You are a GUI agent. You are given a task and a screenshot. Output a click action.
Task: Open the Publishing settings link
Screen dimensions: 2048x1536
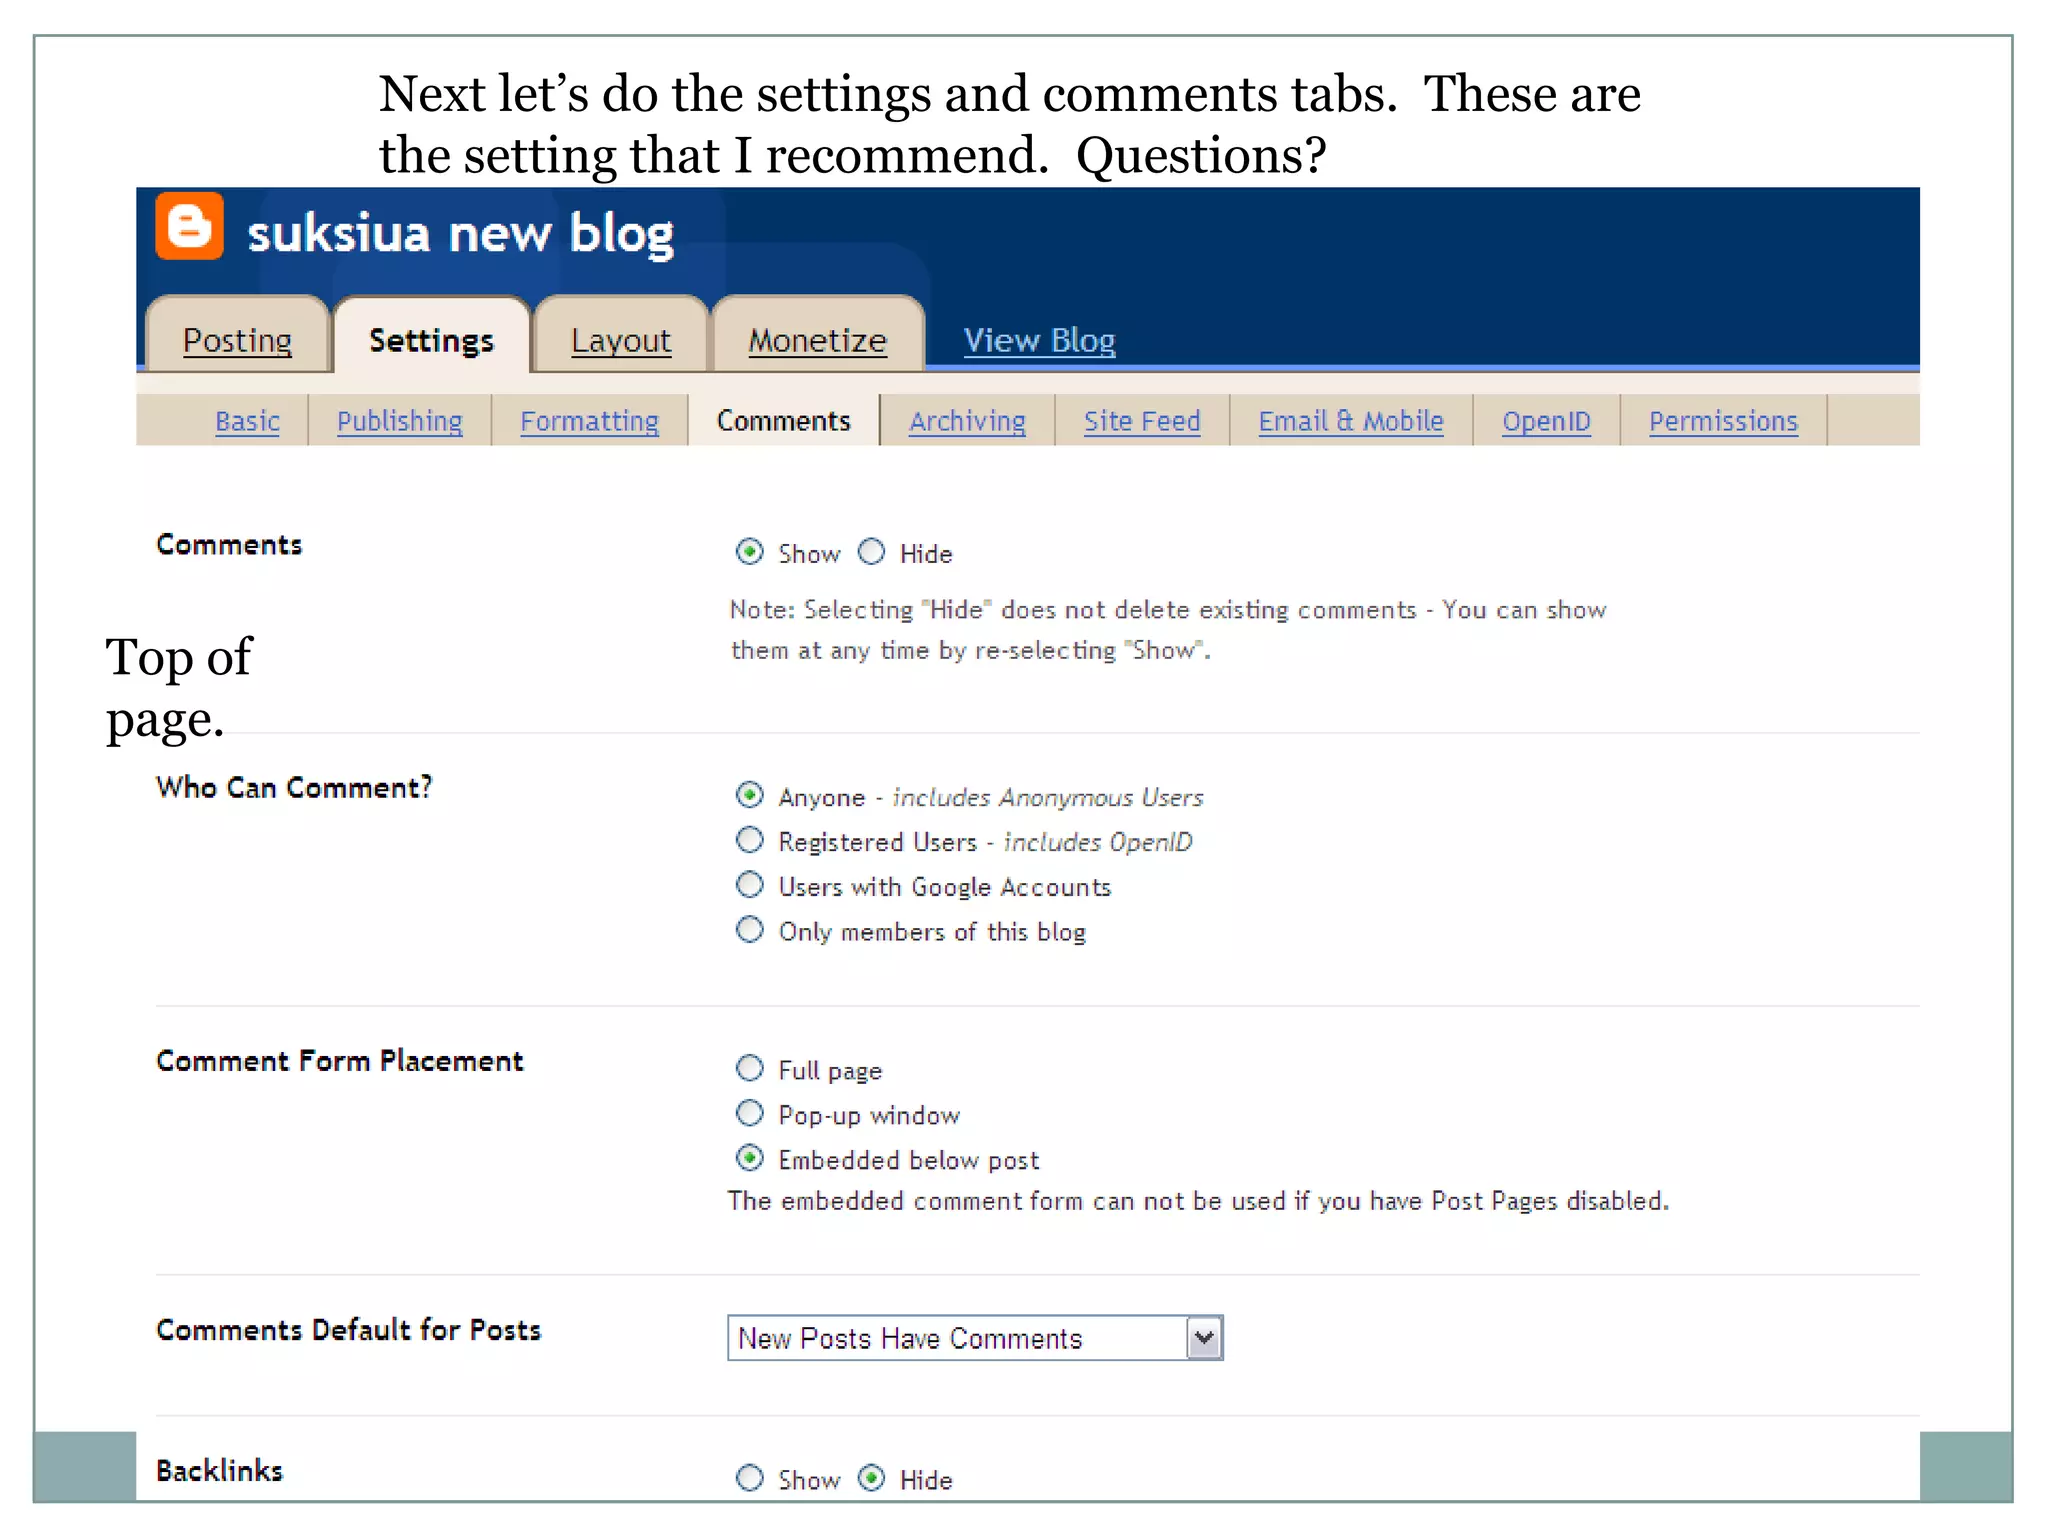click(399, 421)
